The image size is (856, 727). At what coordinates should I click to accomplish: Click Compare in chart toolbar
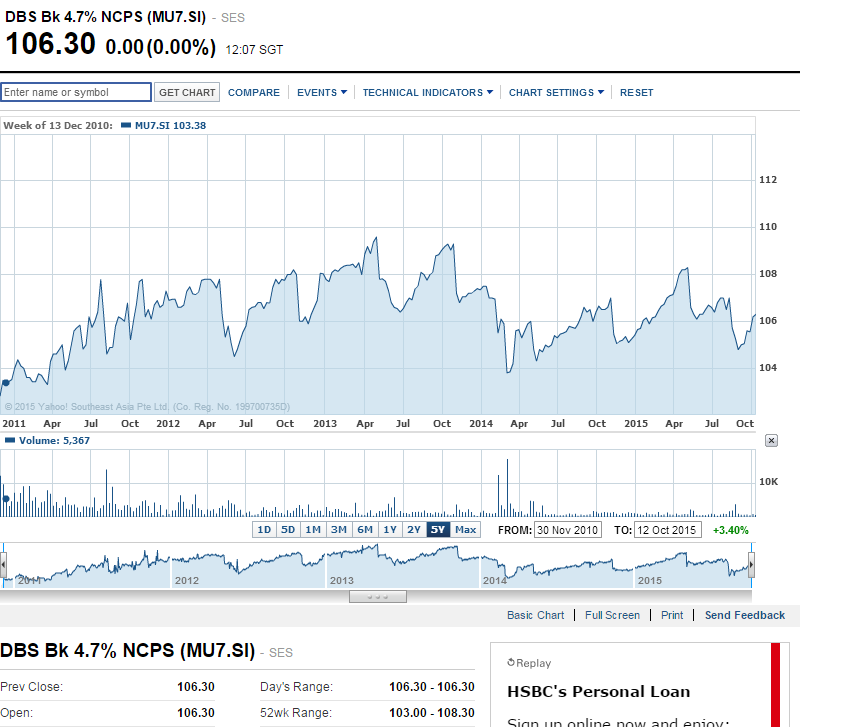(x=254, y=93)
